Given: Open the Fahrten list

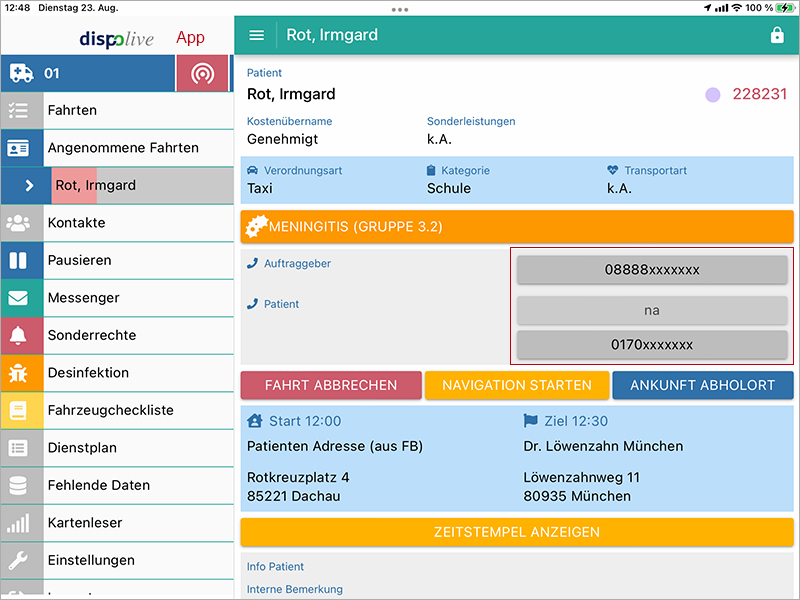Looking at the screenshot, I should point(72,110).
